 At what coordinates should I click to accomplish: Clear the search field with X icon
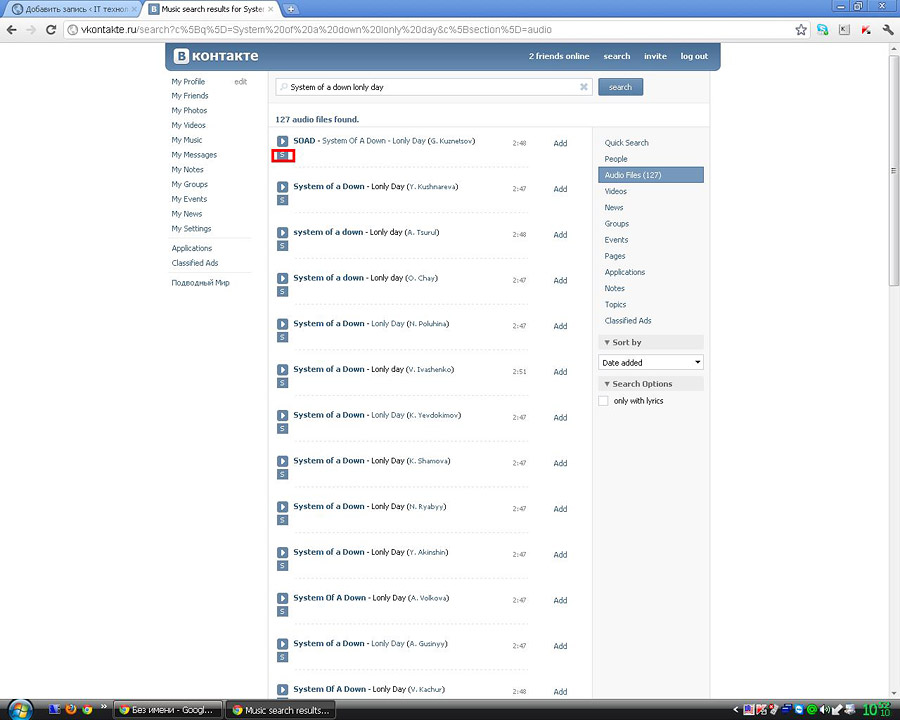[584, 87]
